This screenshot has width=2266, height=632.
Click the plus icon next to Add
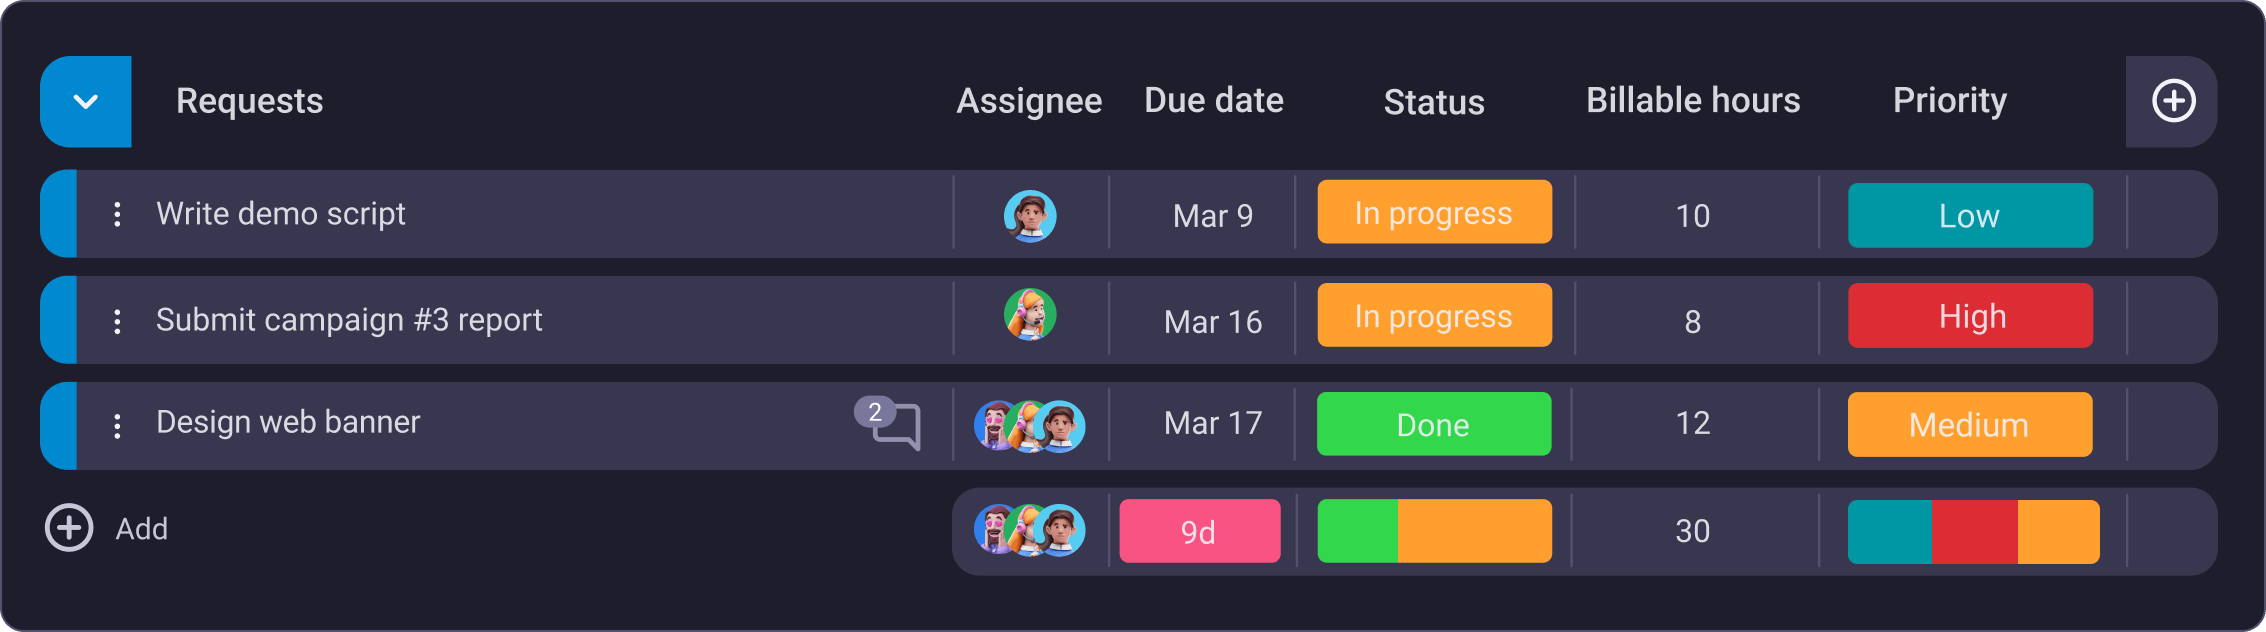[68, 528]
